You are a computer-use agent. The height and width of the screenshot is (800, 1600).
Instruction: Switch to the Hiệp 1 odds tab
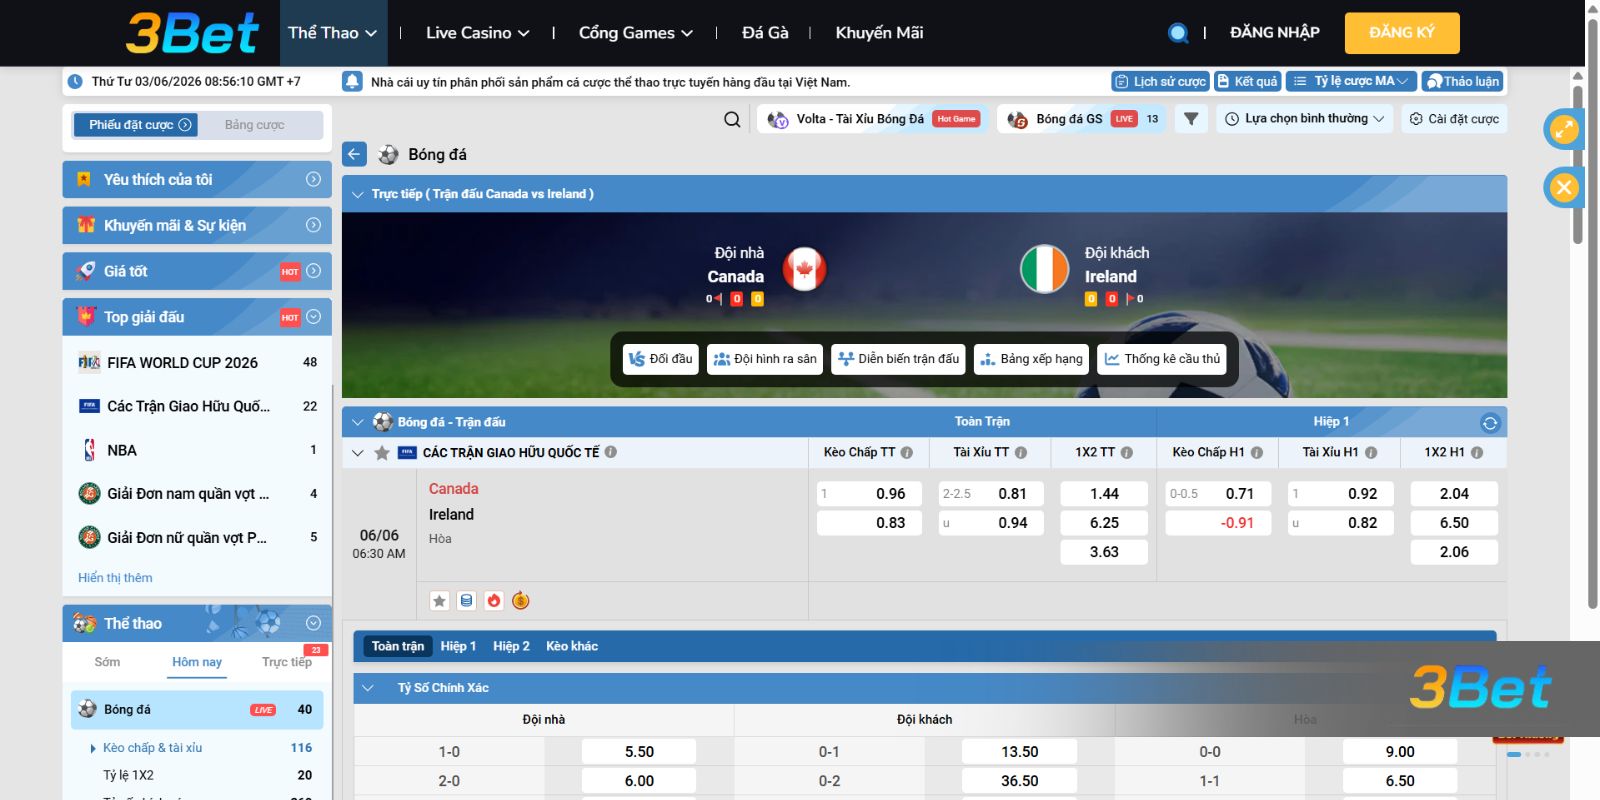[x=458, y=647]
